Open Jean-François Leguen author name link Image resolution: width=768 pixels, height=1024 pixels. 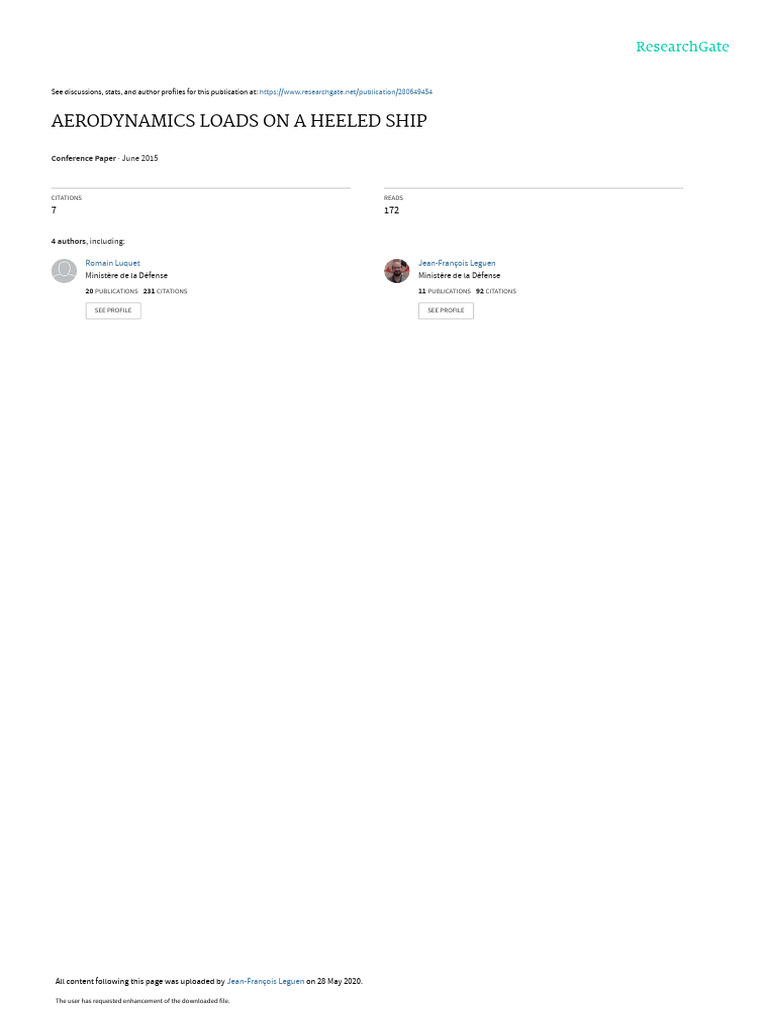click(456, 263)
